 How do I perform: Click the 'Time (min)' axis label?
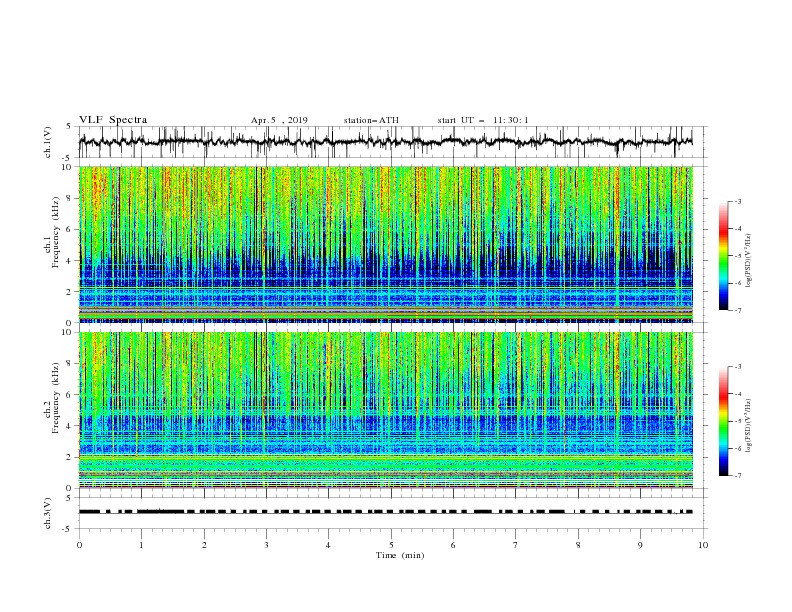pyautogui.click(x=400, y=555)
